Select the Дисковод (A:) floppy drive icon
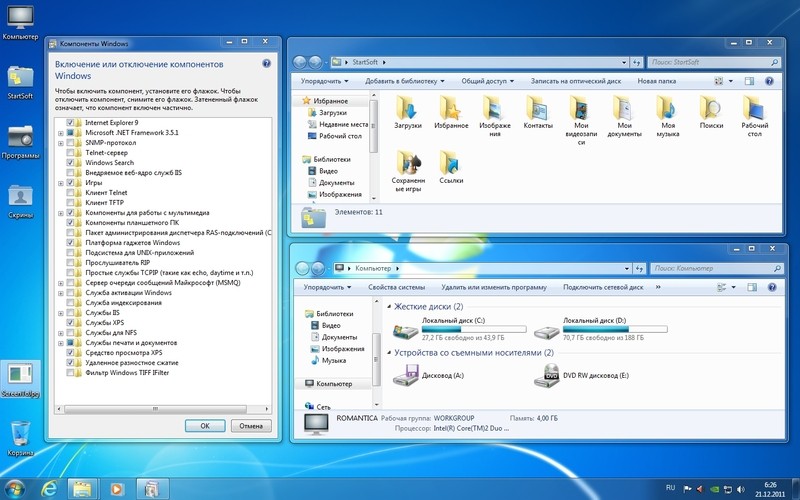Image resolution: width=800 pixels, height=500 pixels. point(406,376)
